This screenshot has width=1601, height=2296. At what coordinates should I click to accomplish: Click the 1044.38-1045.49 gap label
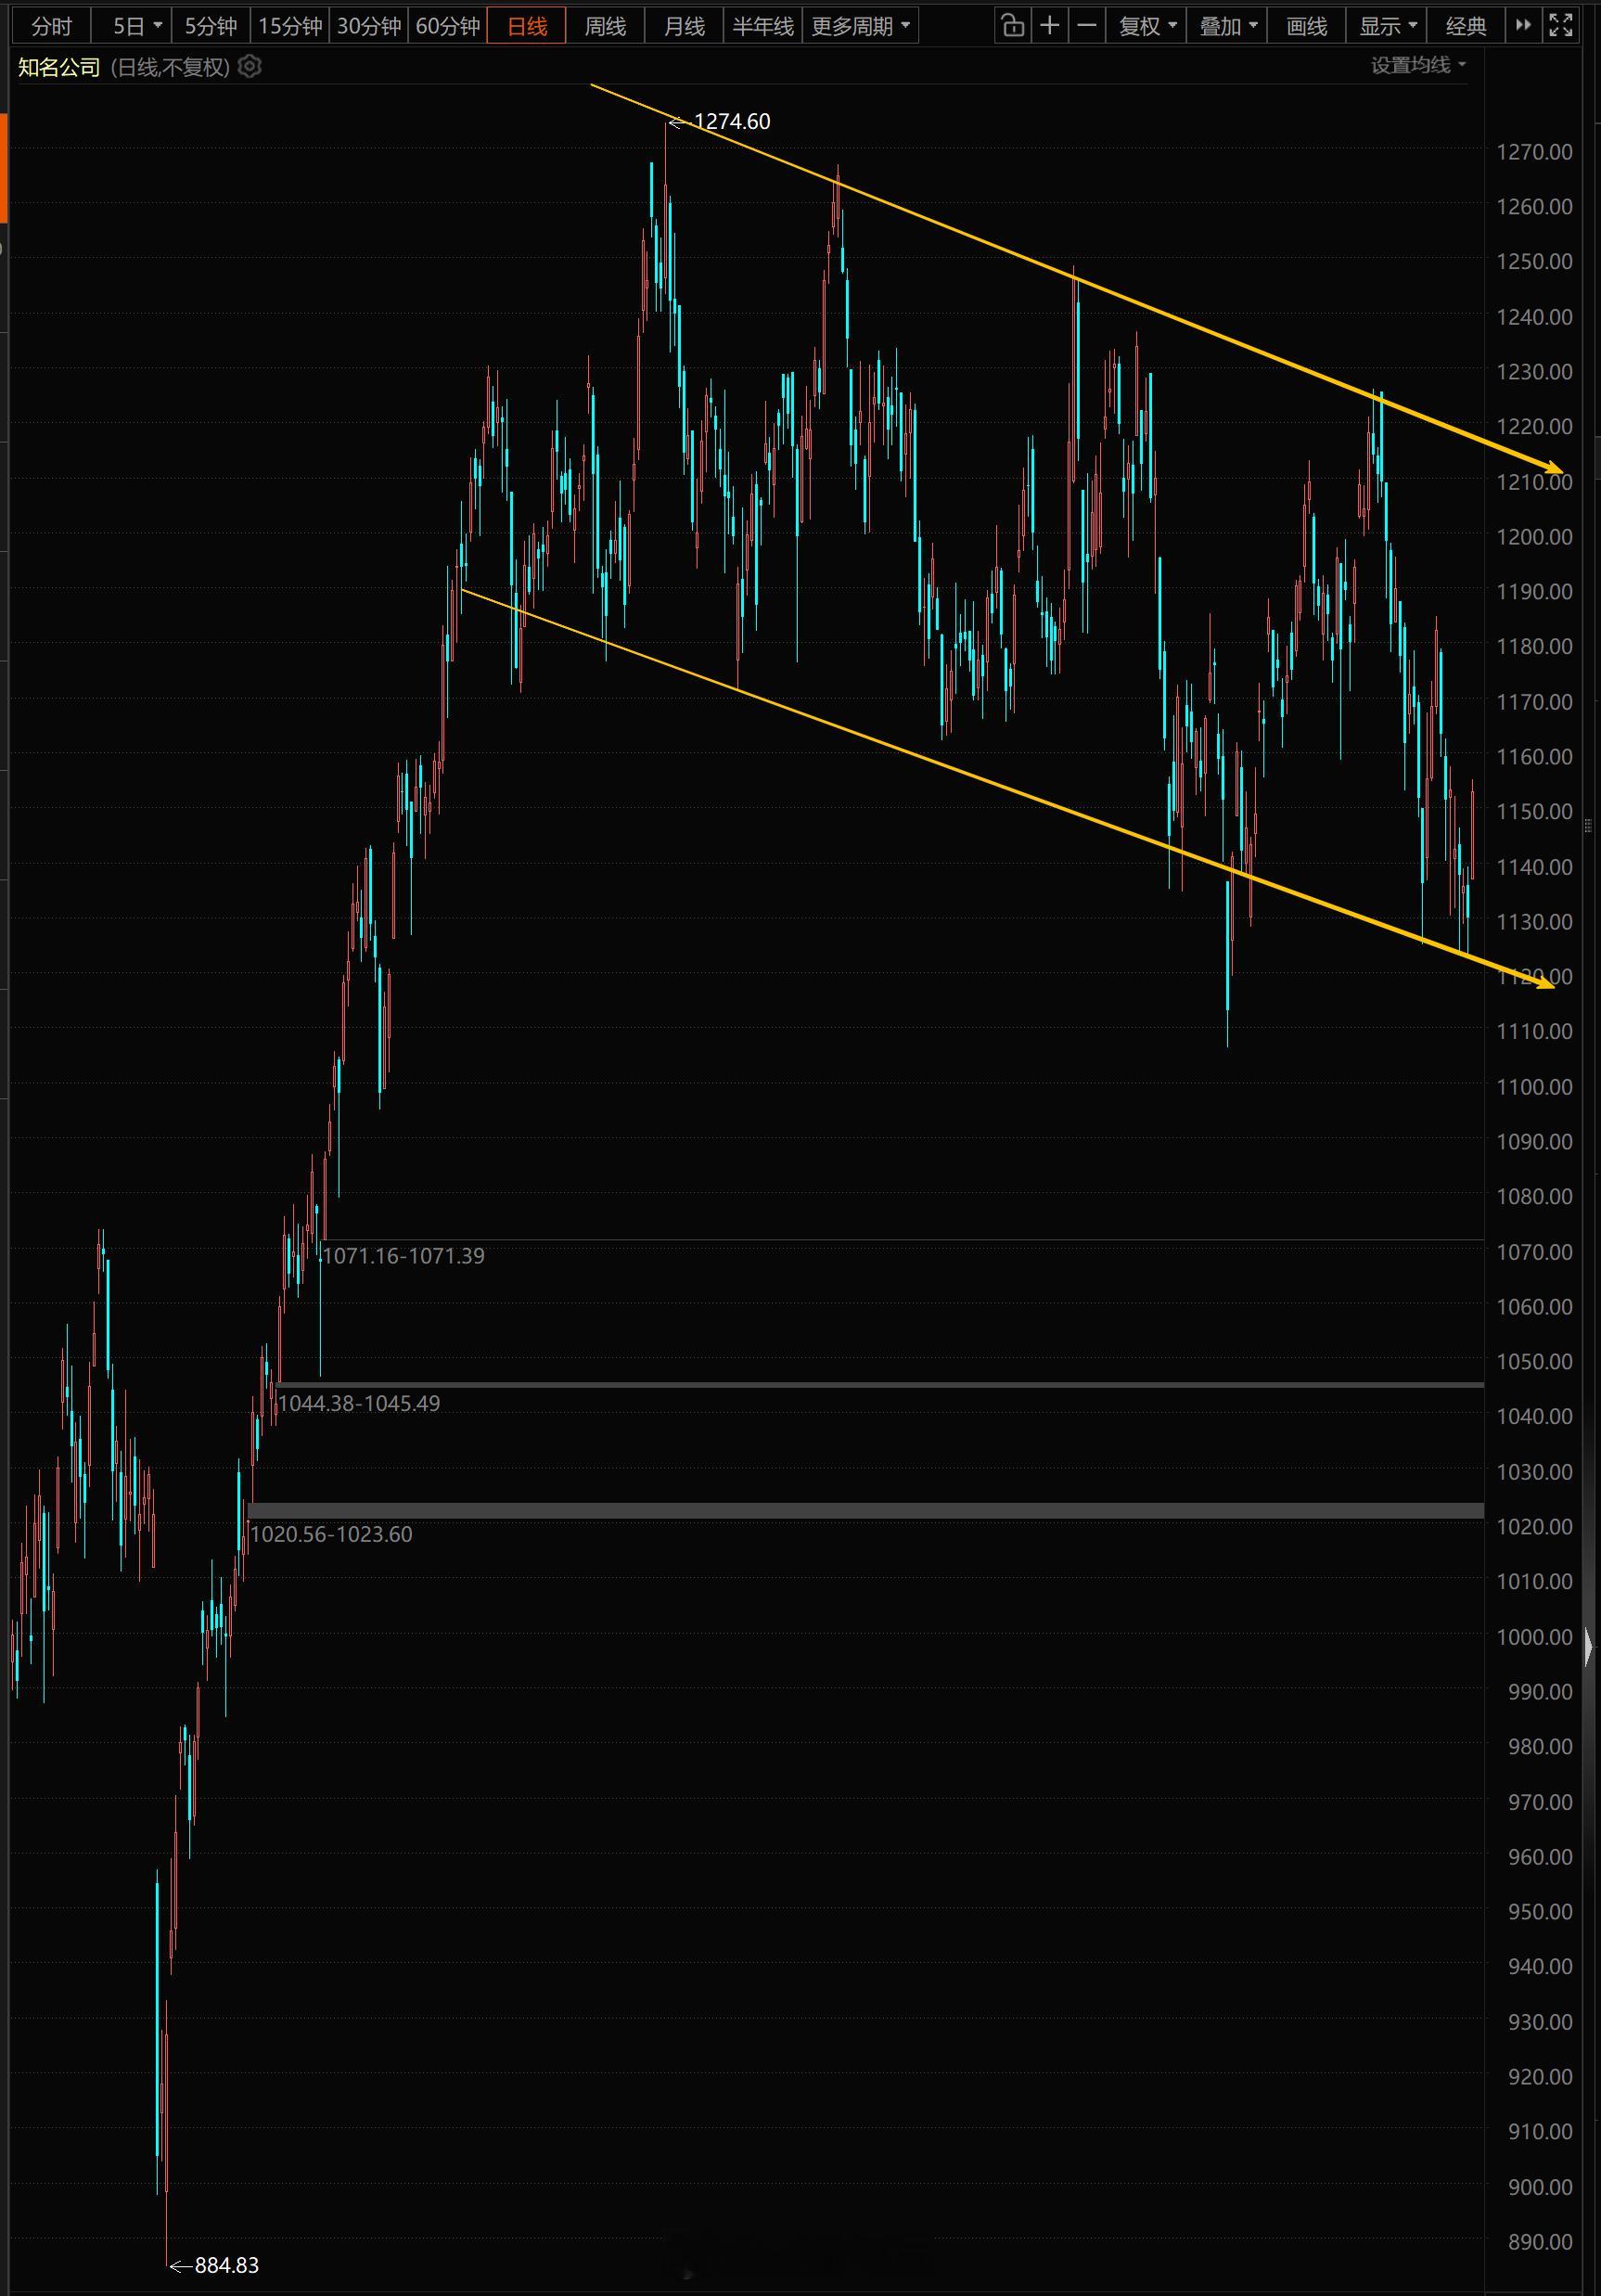(x=359, y=1403)
